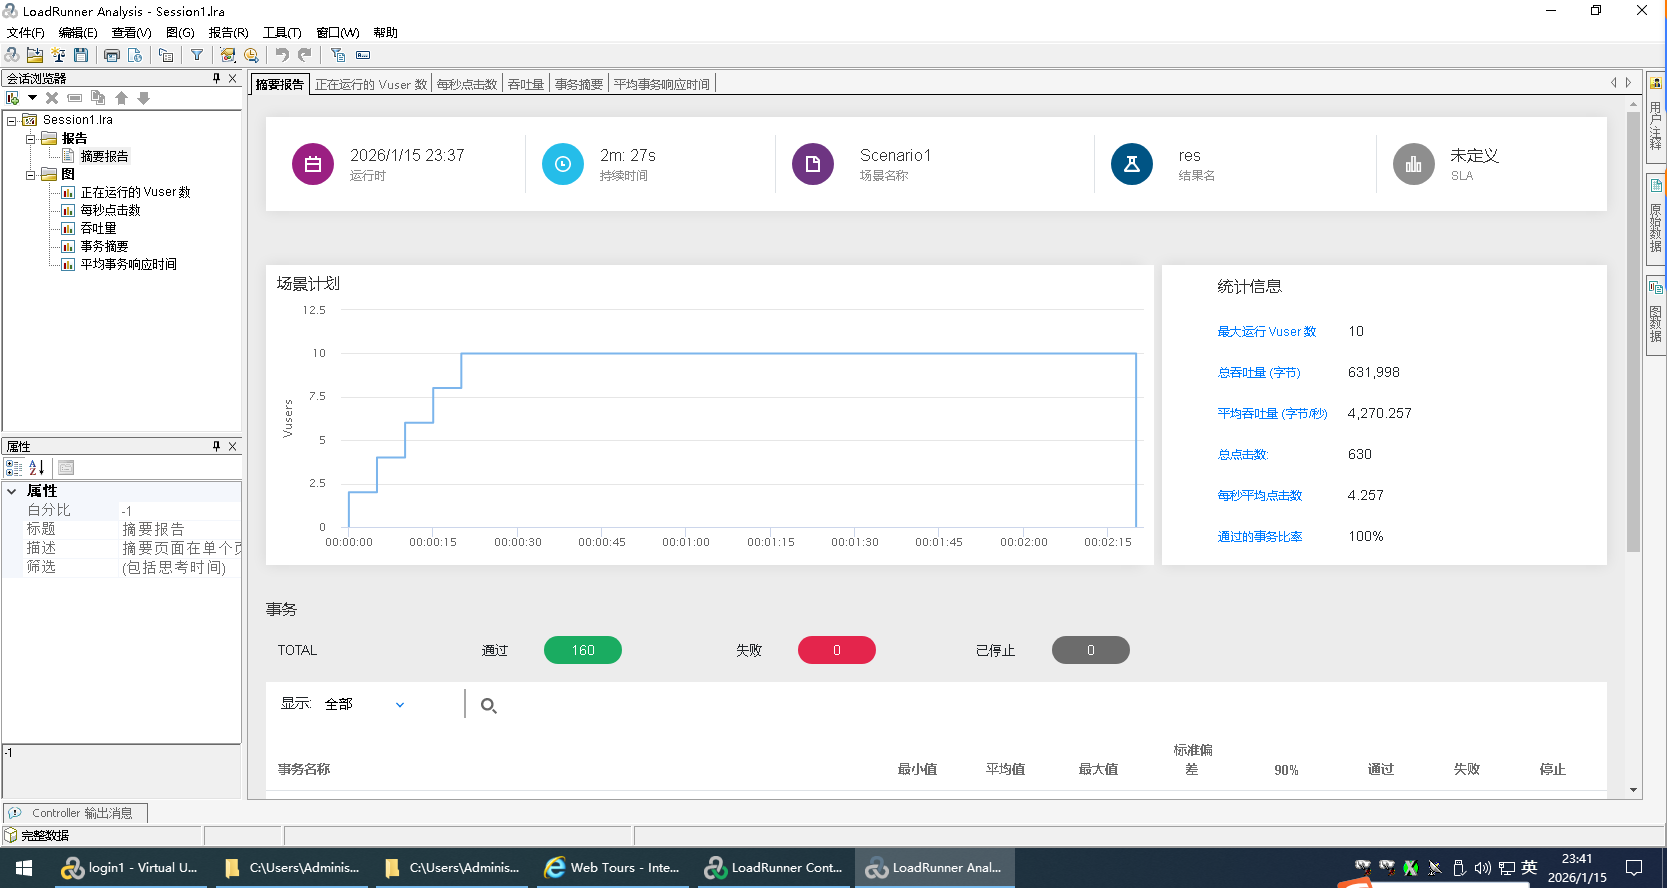Click the Undo arrow icon
The image size is (1667, 888).
click(282, 55)
